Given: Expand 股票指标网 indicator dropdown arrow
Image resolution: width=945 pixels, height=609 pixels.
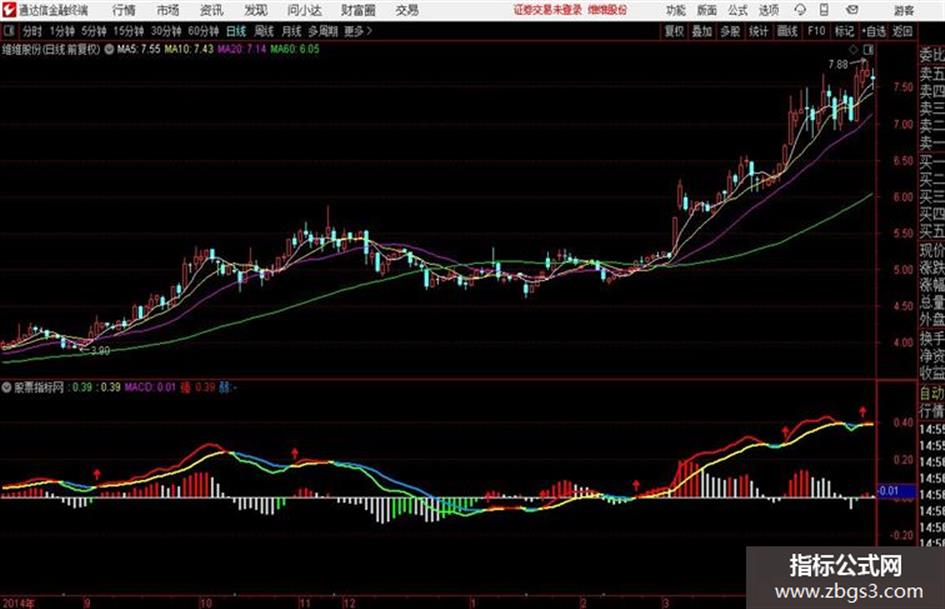Looking at the screenshot, I should pyautogui.click(x=7, y=387).
